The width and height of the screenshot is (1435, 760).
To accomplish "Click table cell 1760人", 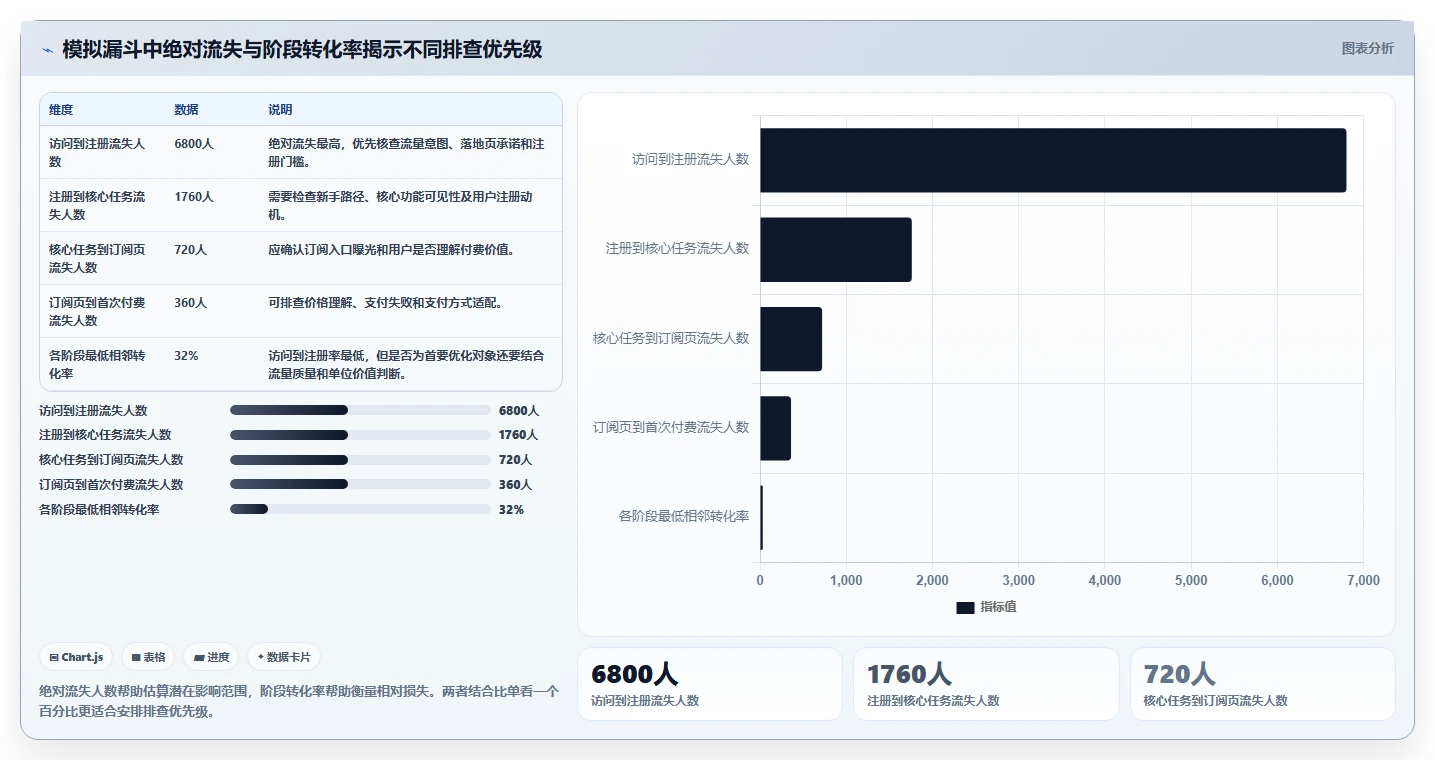I will pos(194,197).
